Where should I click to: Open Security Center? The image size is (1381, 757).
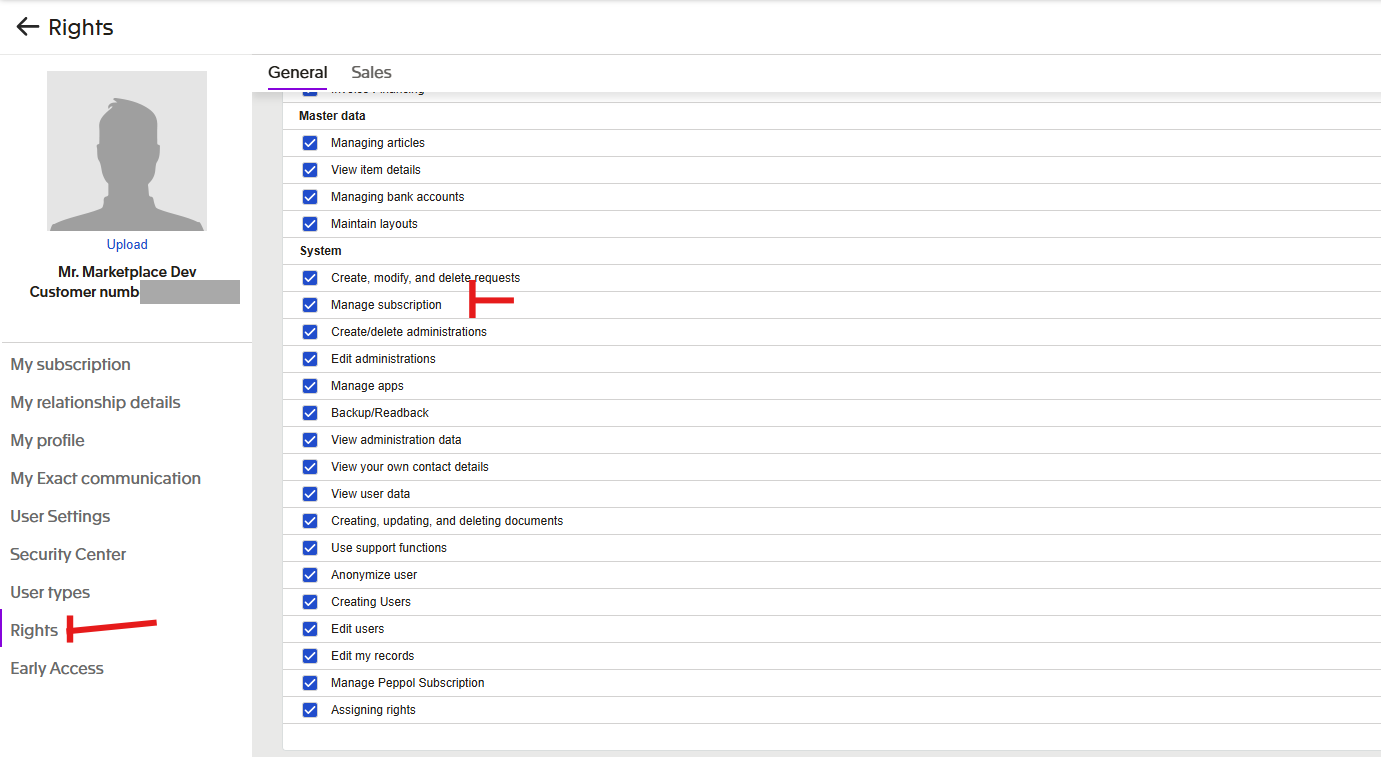pos(68,554)
